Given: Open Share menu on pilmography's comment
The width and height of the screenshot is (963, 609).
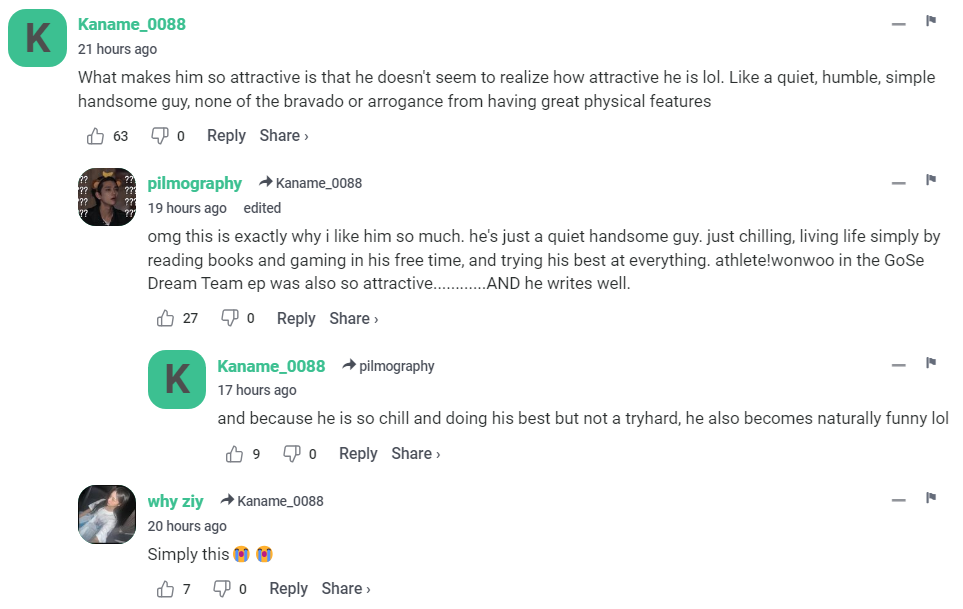Looking at the screenshot, I should pyautogui.click(x=354, y=319).
